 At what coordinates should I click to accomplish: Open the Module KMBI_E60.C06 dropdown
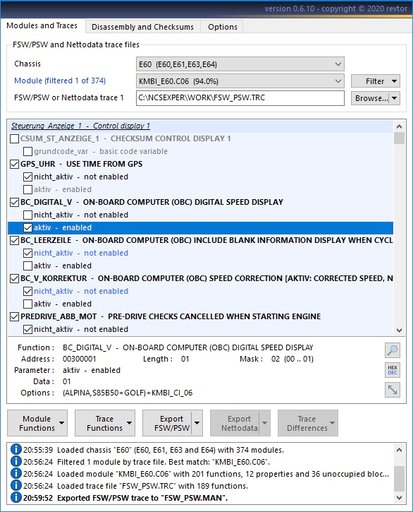(x=240, y=81)
